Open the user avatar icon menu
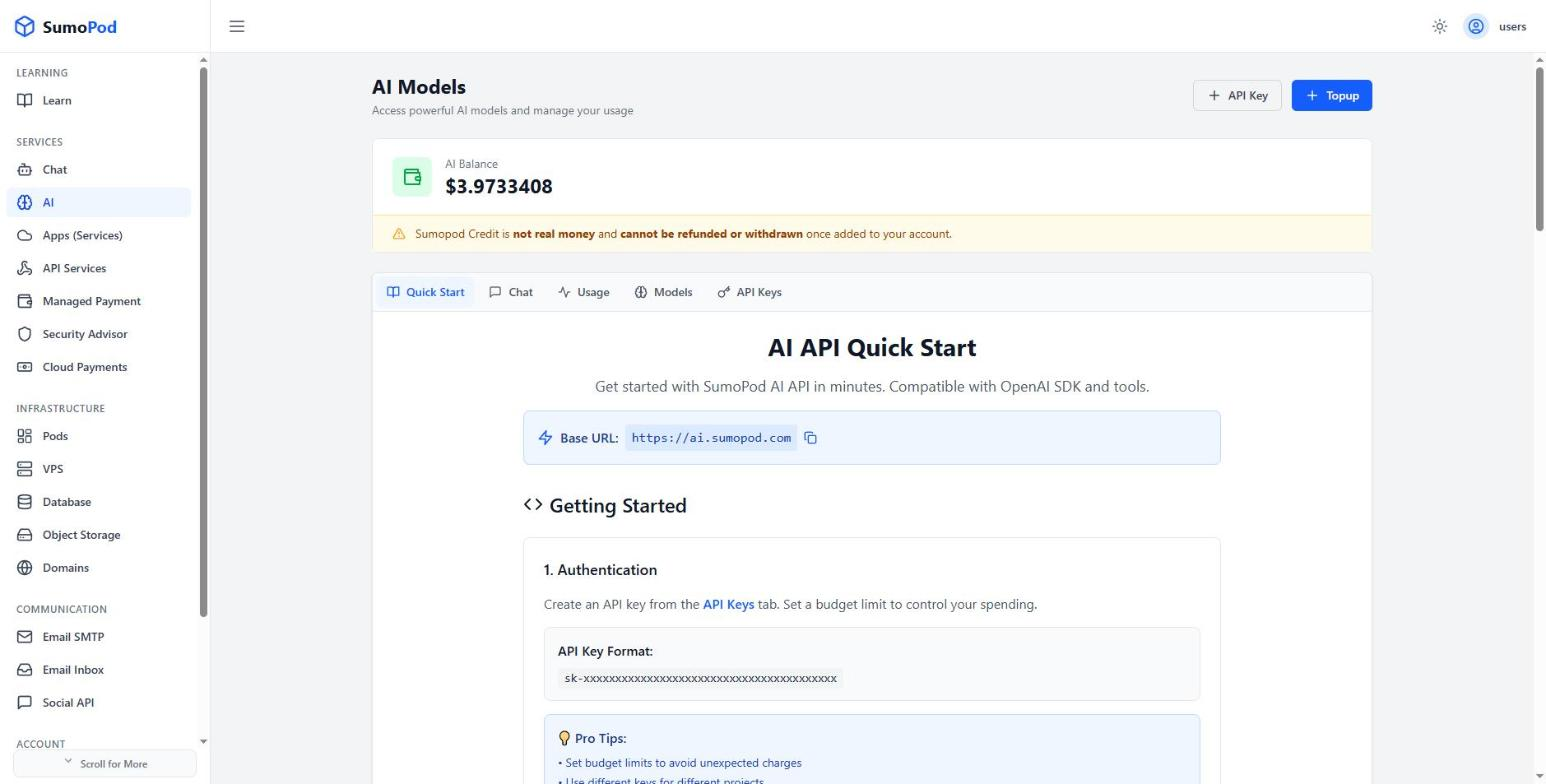 click(x=1476, y=27)
